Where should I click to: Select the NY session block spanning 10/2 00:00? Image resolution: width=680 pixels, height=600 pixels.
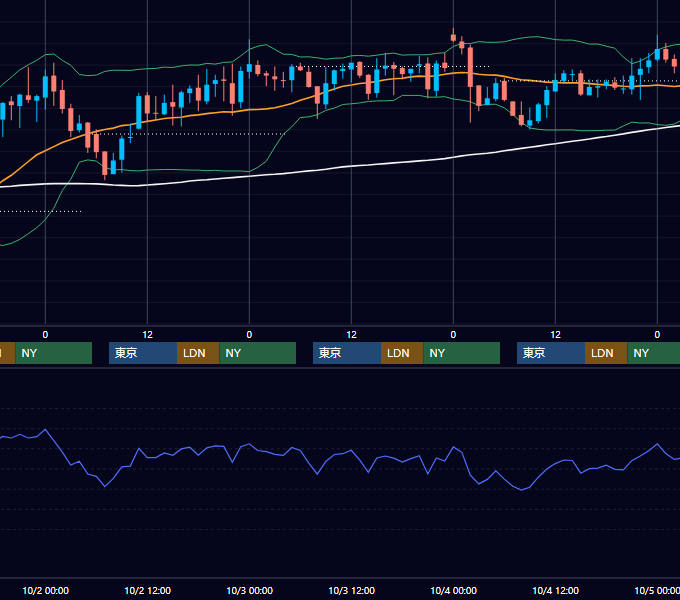coord(54,353)
